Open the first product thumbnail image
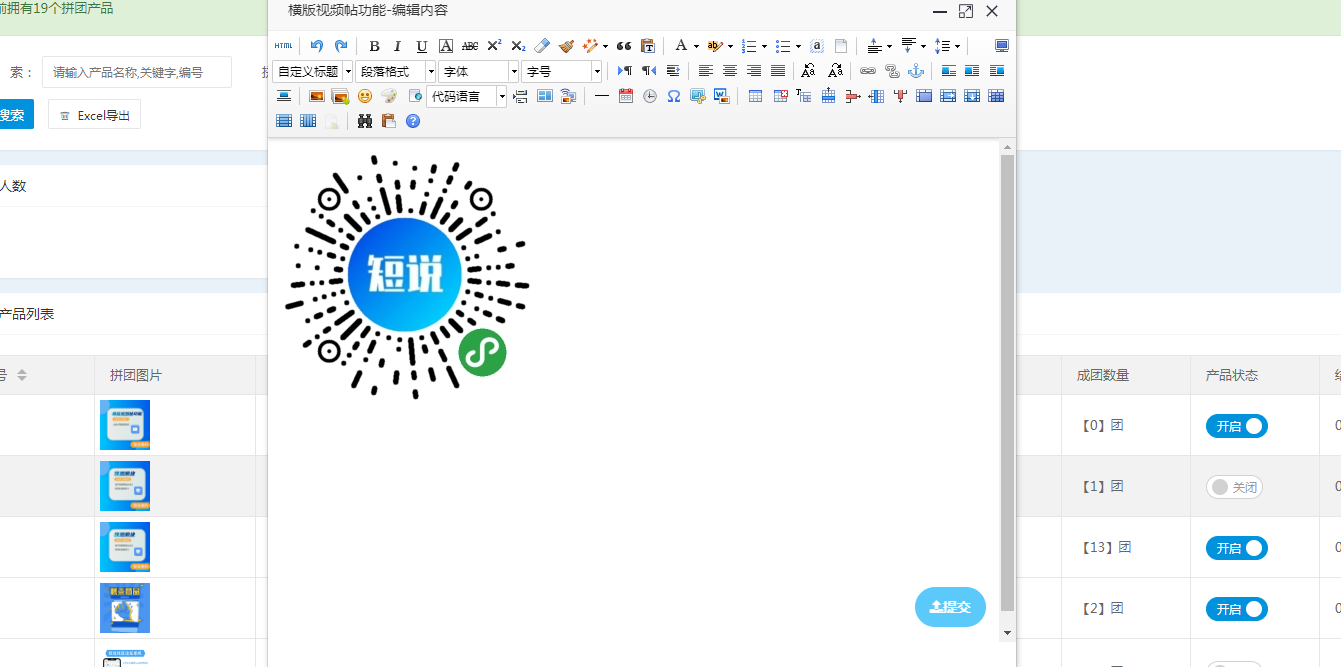 click(x=125, y=425)
